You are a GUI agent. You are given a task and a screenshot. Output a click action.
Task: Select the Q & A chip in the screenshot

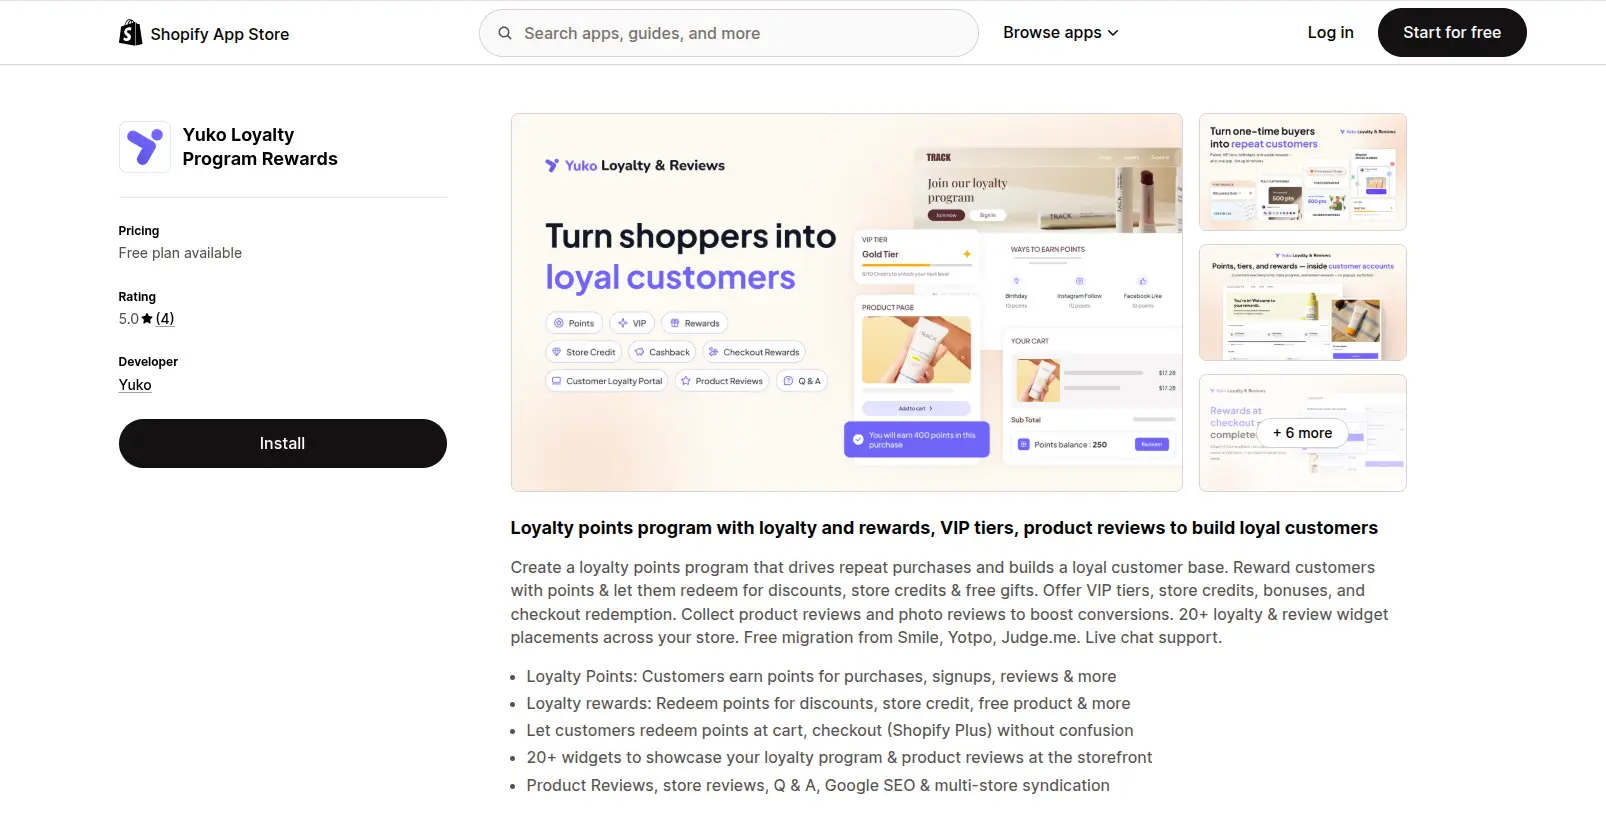802,380
